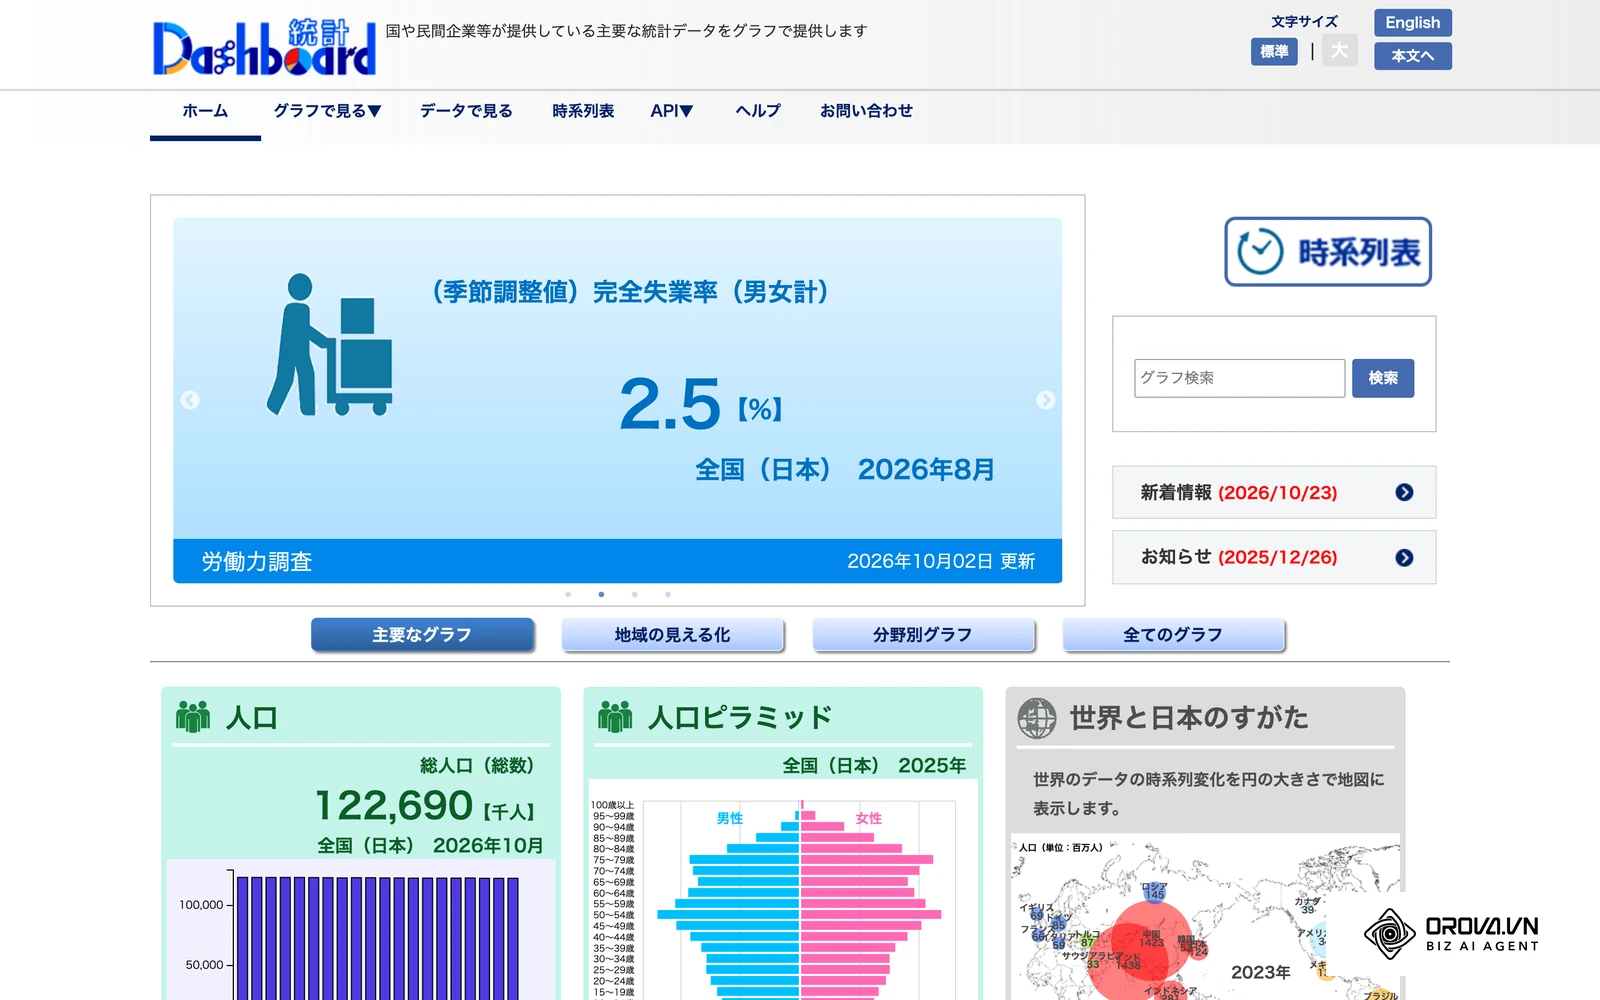
Task: Open the 完全失業率 carousel slide
Action: click(x=617, y=400)
